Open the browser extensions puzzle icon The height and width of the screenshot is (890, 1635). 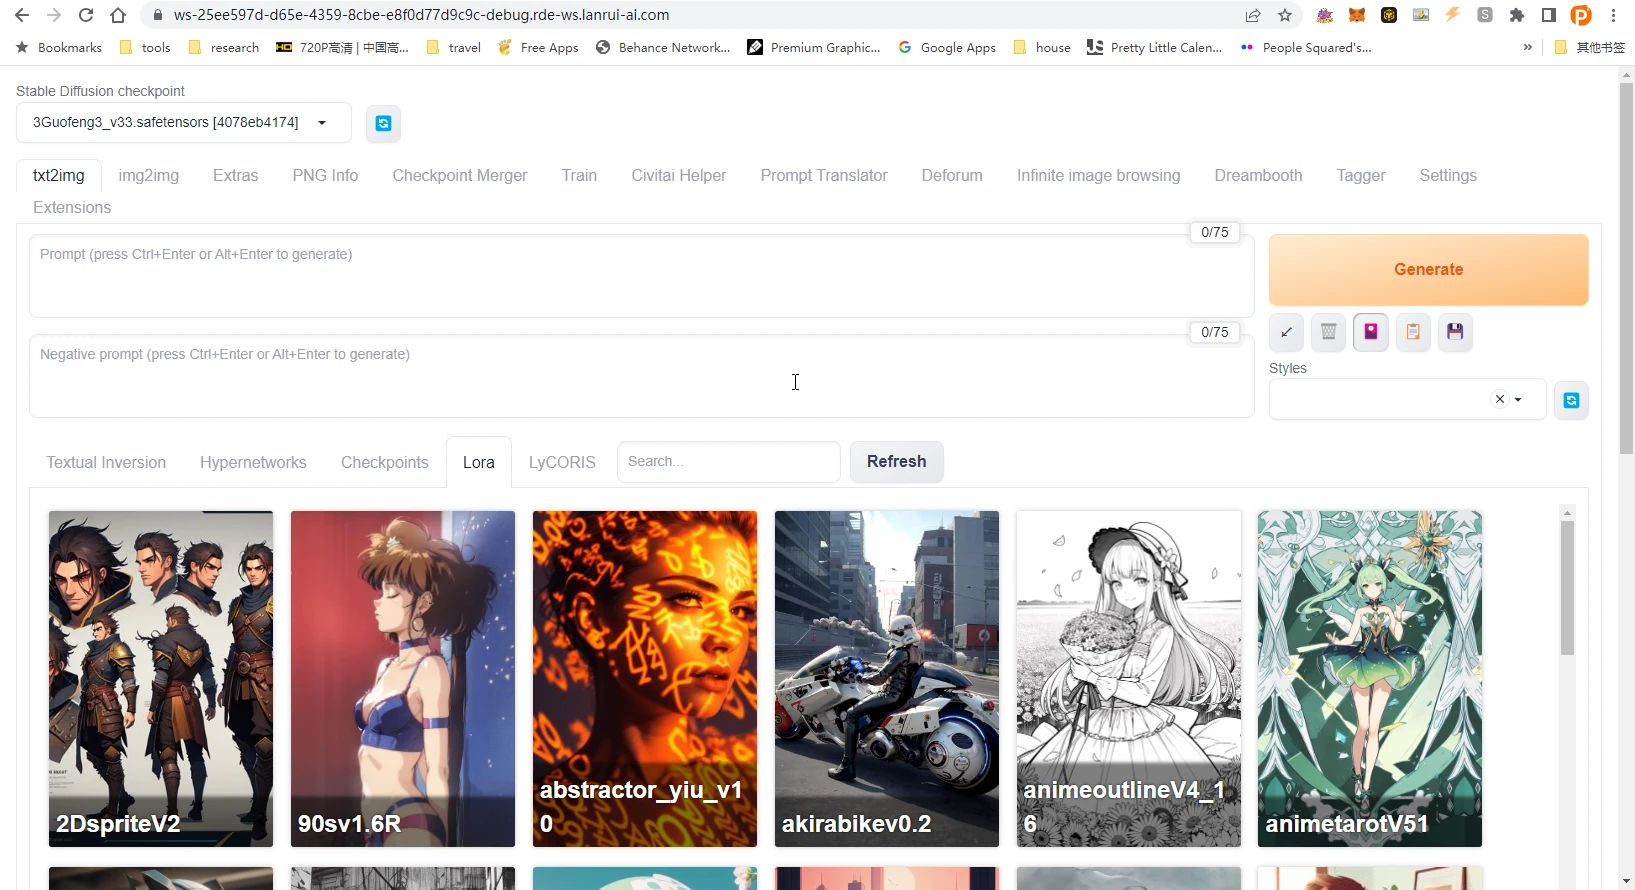pos(1517,15)
